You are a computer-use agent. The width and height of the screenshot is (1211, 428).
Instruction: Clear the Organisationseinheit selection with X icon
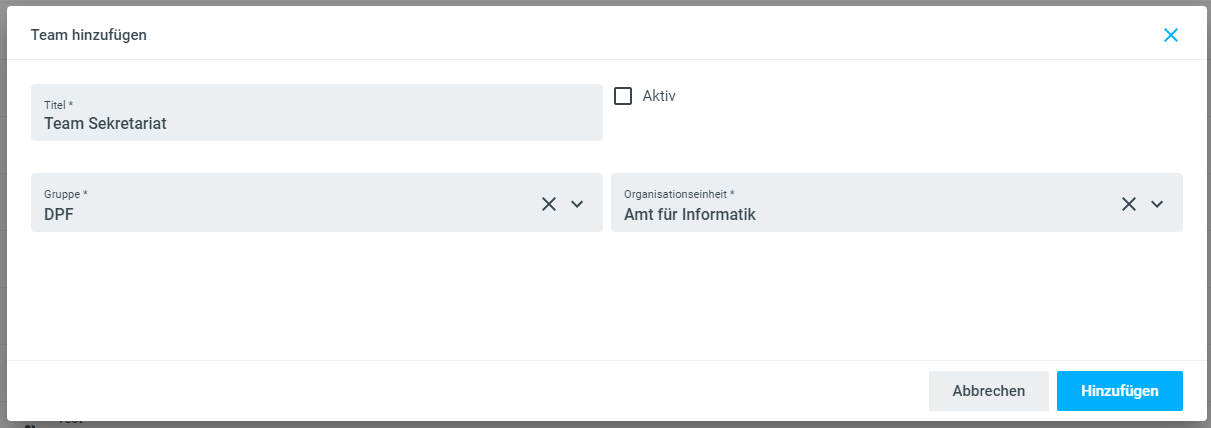pos(1128,204)
